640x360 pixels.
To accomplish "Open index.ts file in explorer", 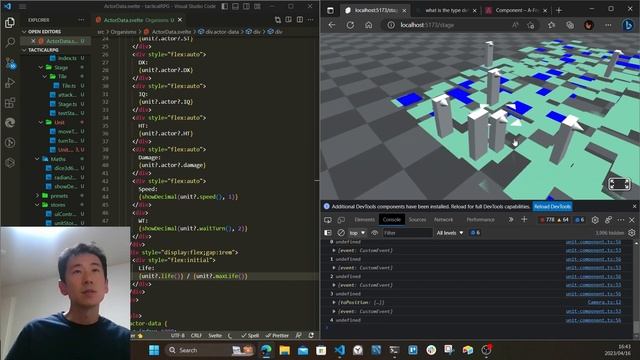I will coord(67,58).
